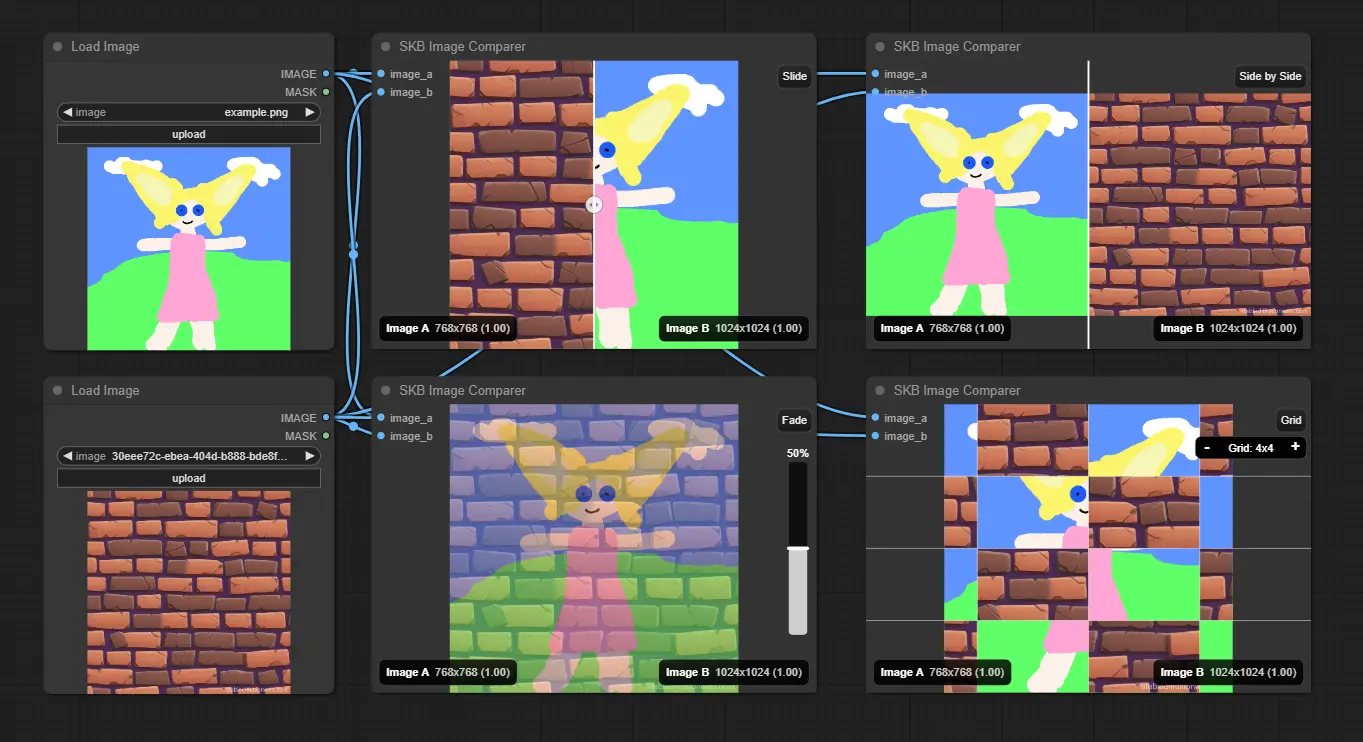Click the right arrow on the 30eee72c image selector
This screenshot has width=1363, height=742.
pyautogui.click(x=310, y=456)
